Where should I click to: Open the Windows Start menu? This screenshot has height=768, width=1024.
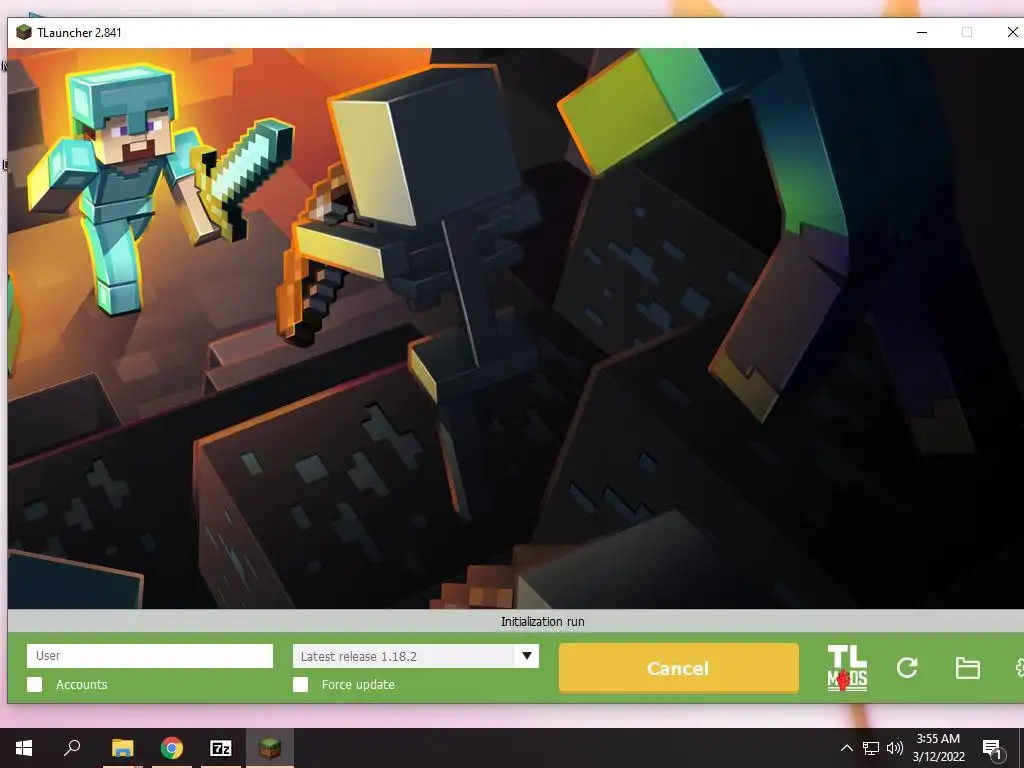tap(24, 748)
